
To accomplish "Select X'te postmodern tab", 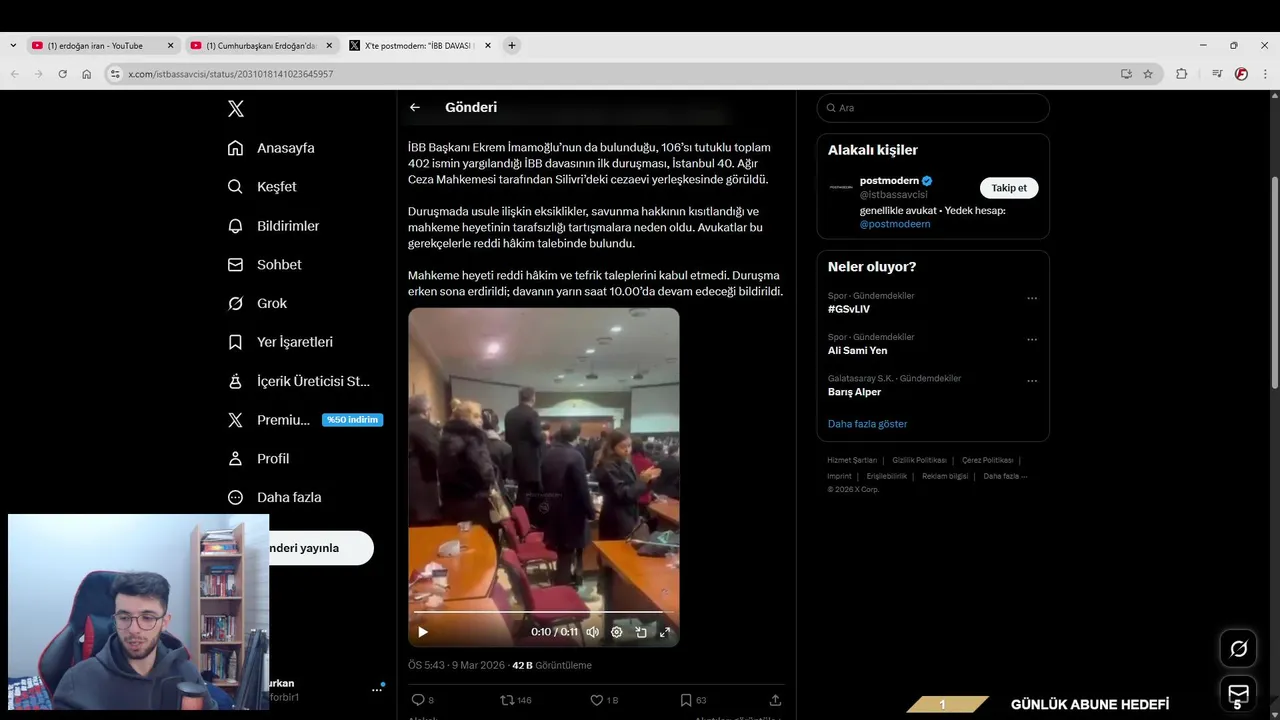I will point(419,45).
